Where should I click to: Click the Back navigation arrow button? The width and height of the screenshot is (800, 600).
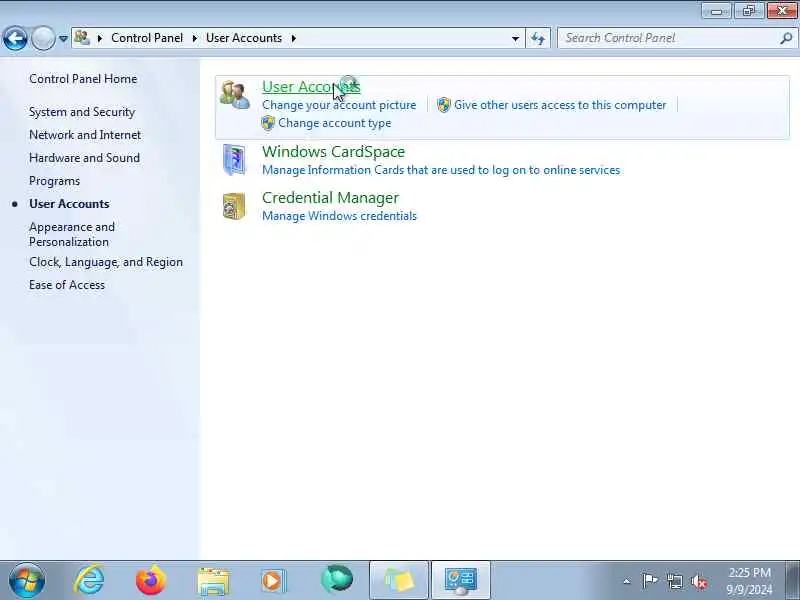(x=15, y=38)
